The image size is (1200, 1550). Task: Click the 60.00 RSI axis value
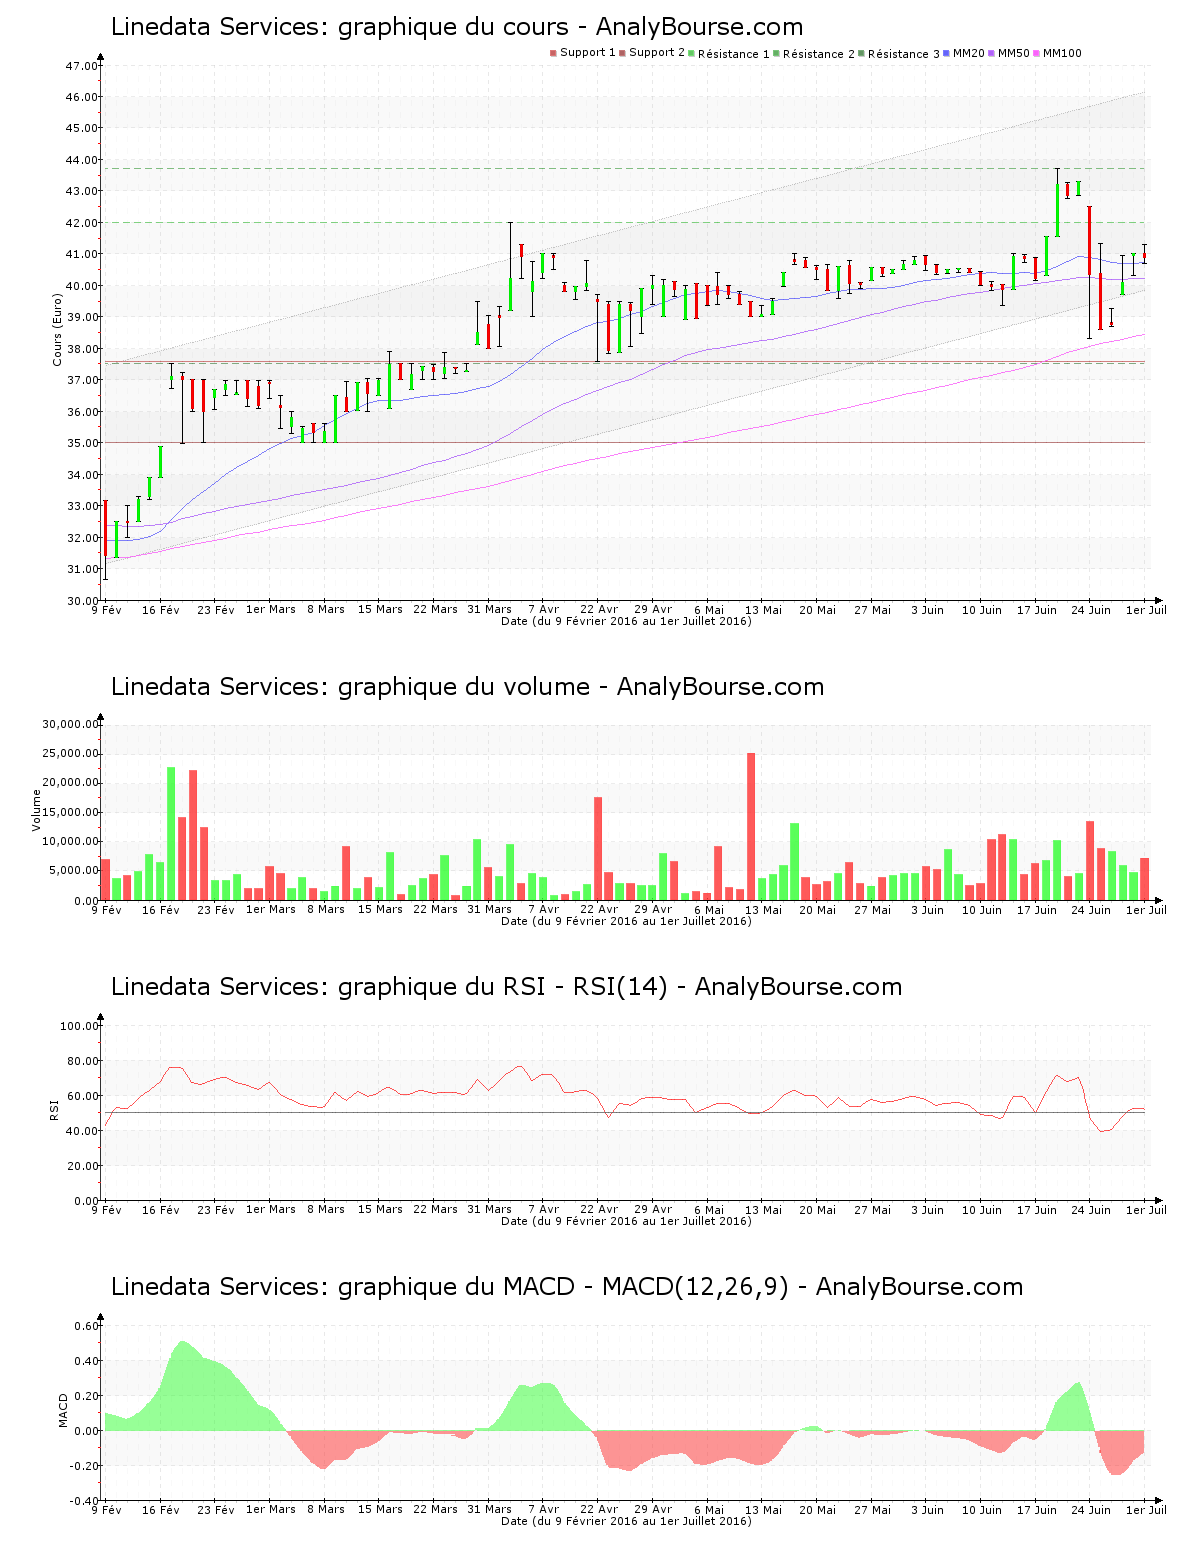coord(82,1096)
